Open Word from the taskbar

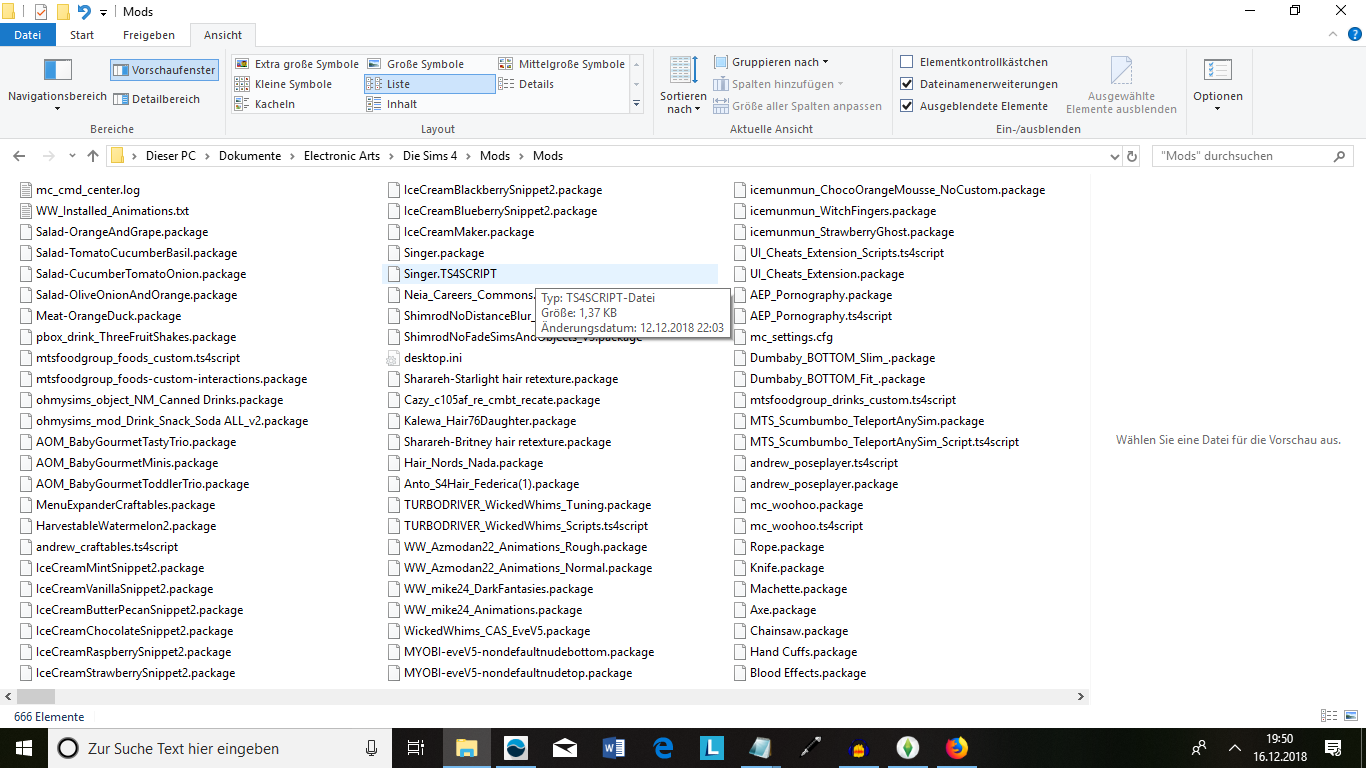click(x=614, y=747)
